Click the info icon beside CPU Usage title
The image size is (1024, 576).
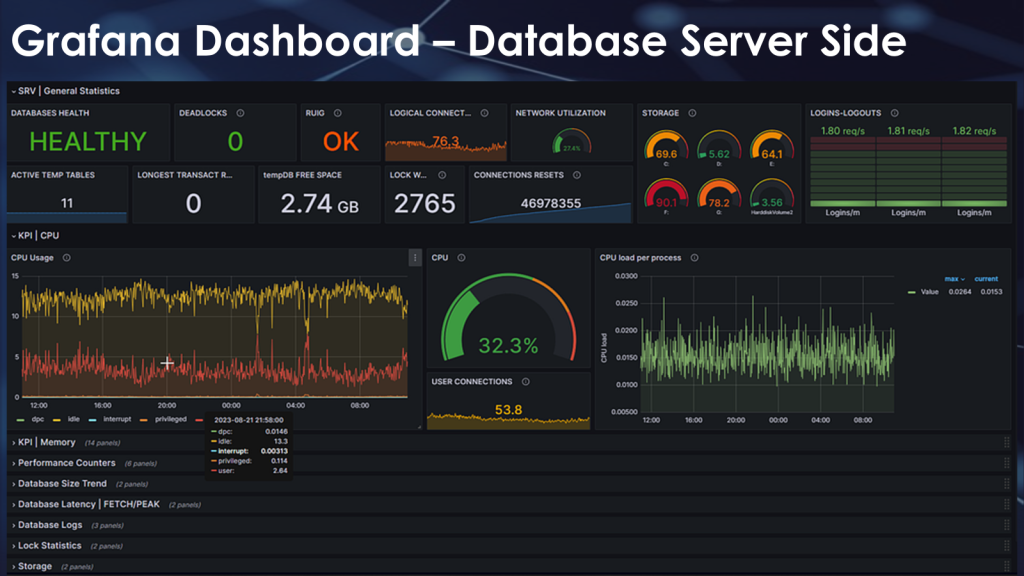click(x=67, y=258)
